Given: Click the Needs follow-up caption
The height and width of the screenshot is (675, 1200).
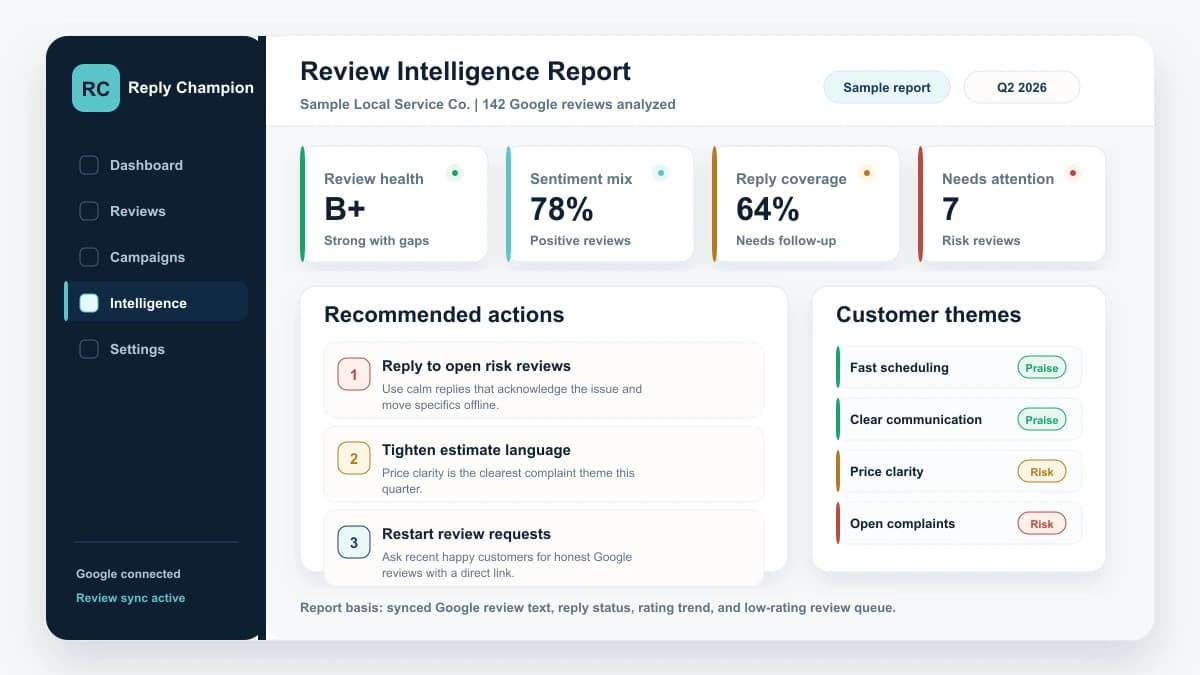Looking at the screenshot, I should (x=786, y=241).
